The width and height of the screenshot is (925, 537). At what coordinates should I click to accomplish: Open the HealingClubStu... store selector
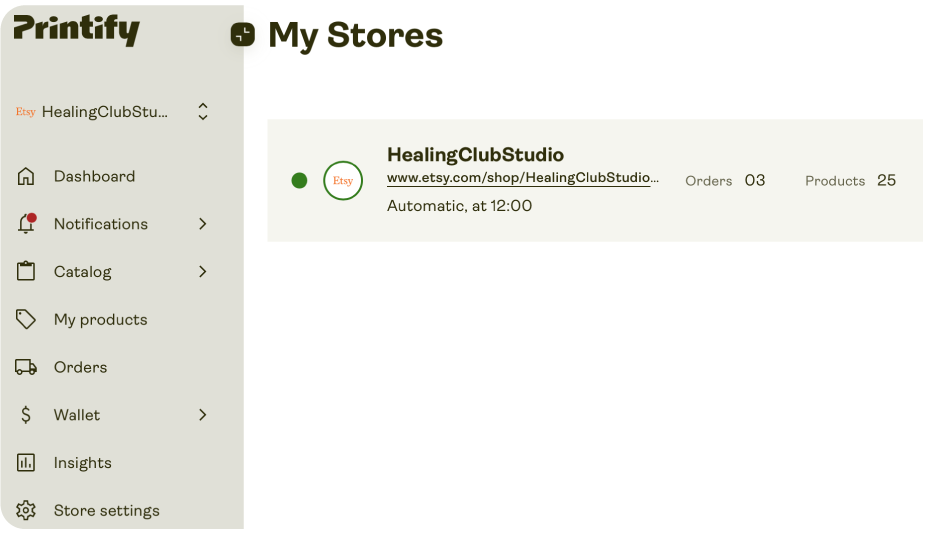point(112,112)
